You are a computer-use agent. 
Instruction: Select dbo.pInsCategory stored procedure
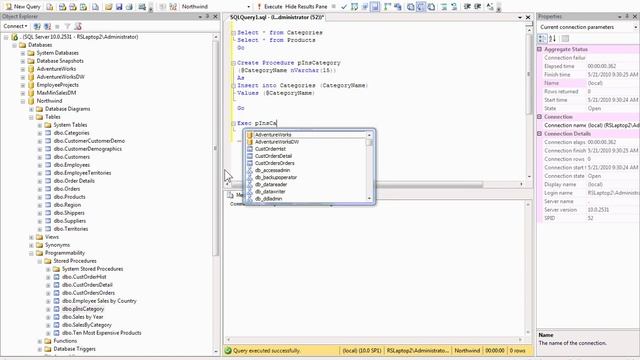83,309
